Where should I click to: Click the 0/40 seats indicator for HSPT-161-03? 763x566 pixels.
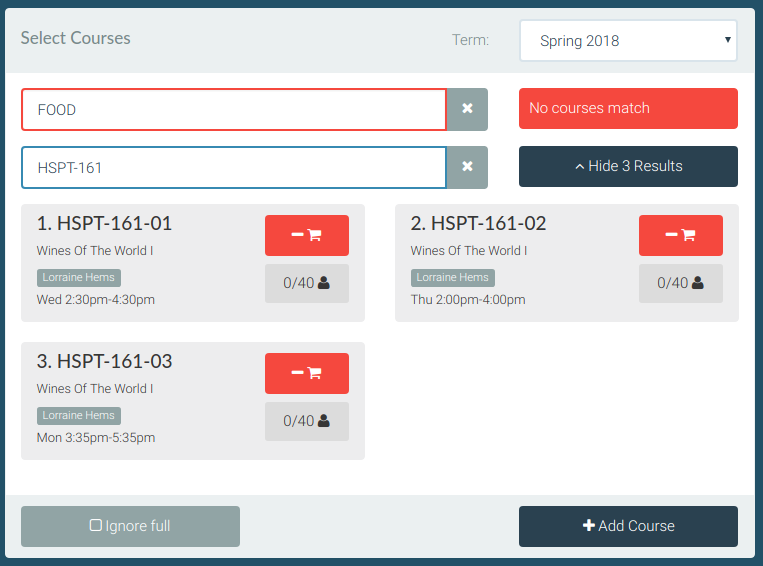(307, 421)
